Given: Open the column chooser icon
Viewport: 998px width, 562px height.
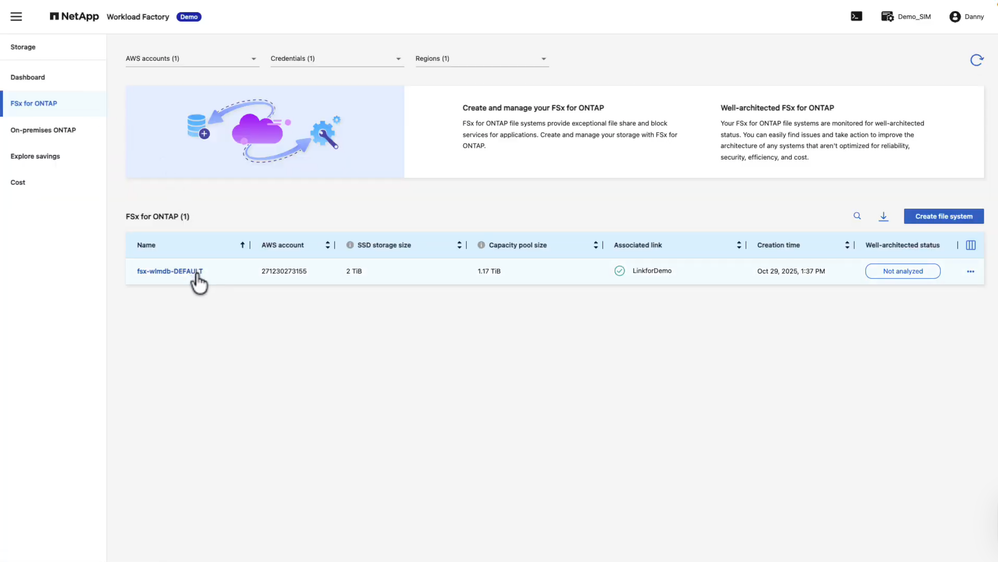Looking at the screenshot, I should click(x=971, y=245).
